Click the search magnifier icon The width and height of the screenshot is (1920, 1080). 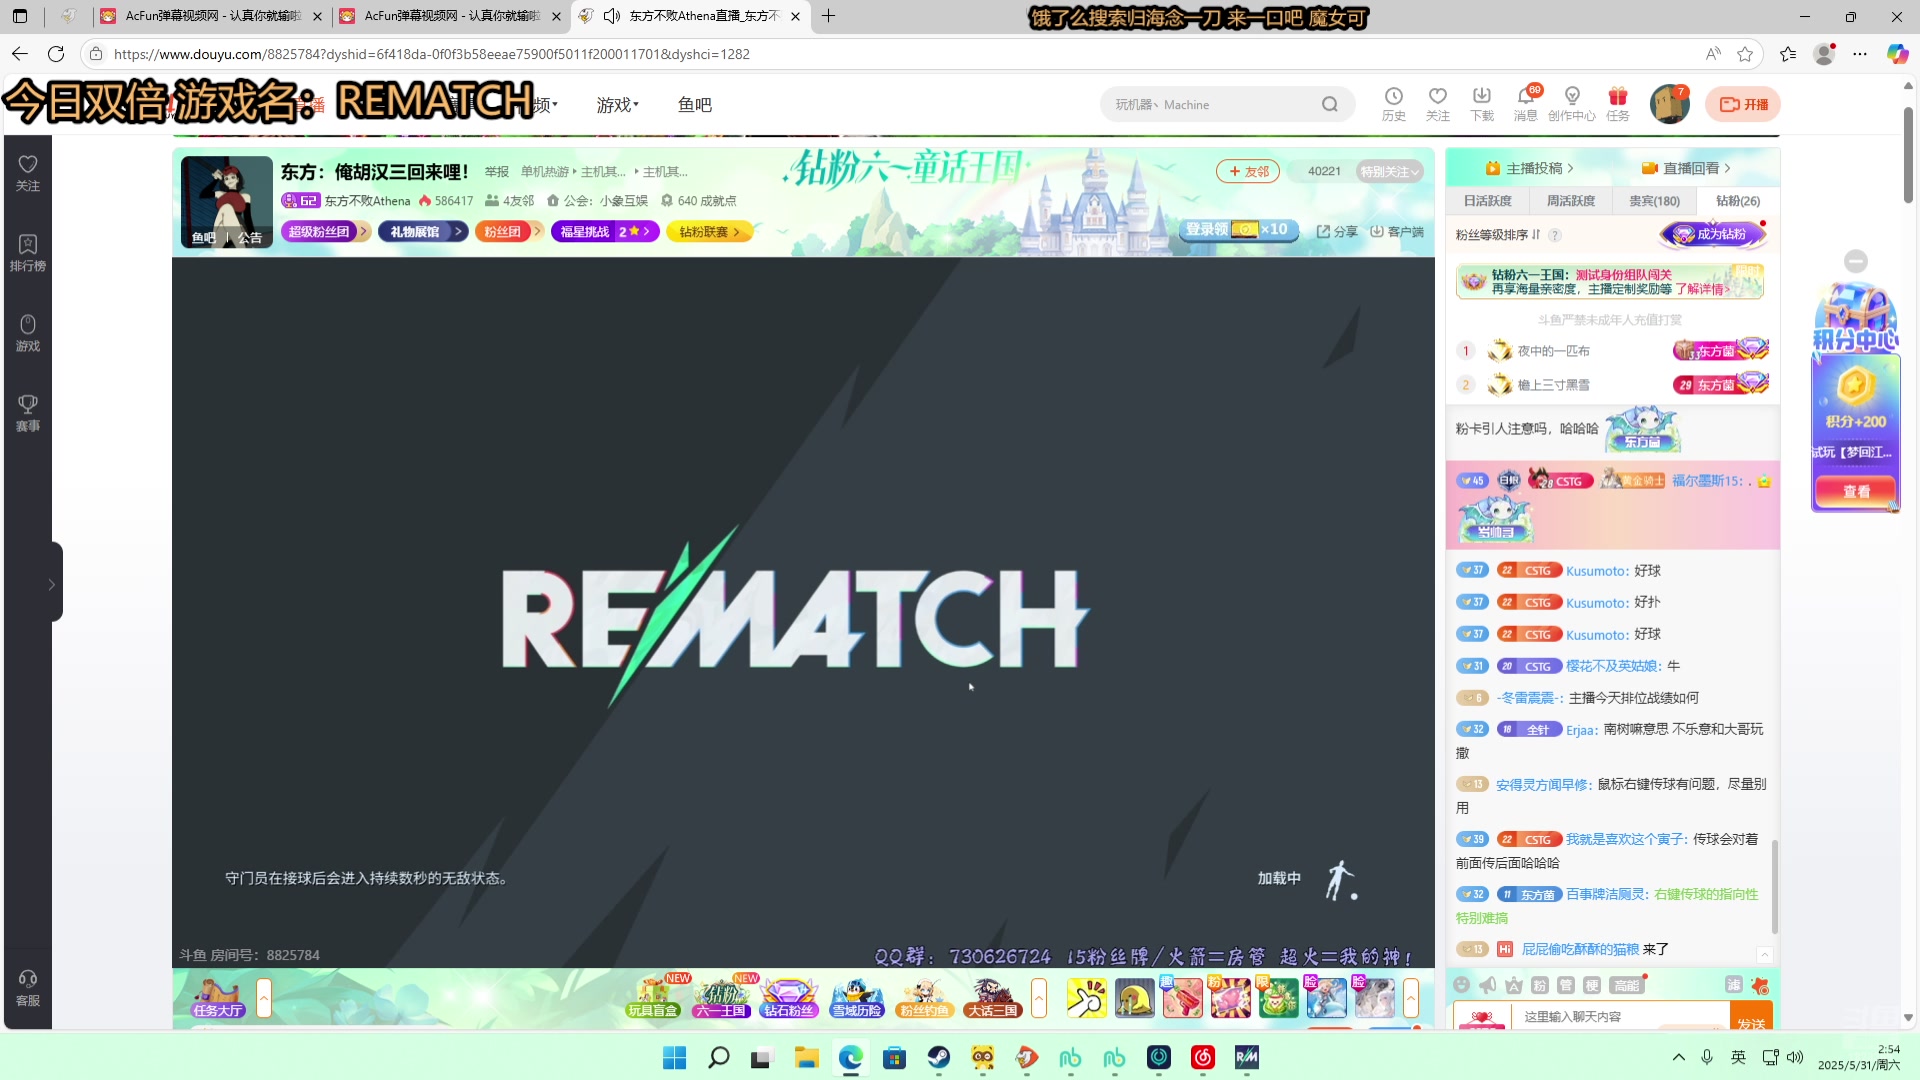click(x=1329, y=104)
